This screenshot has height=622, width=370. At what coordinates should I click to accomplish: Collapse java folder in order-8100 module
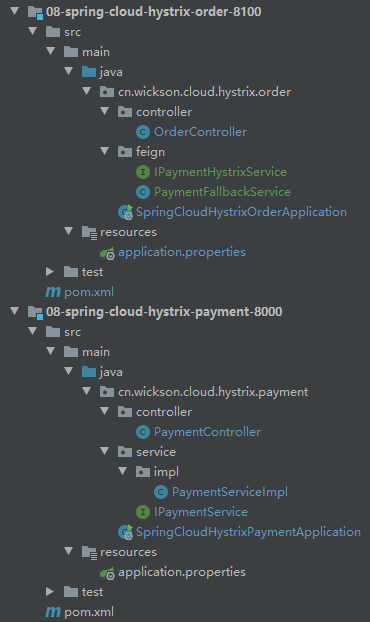pos(69,71)
